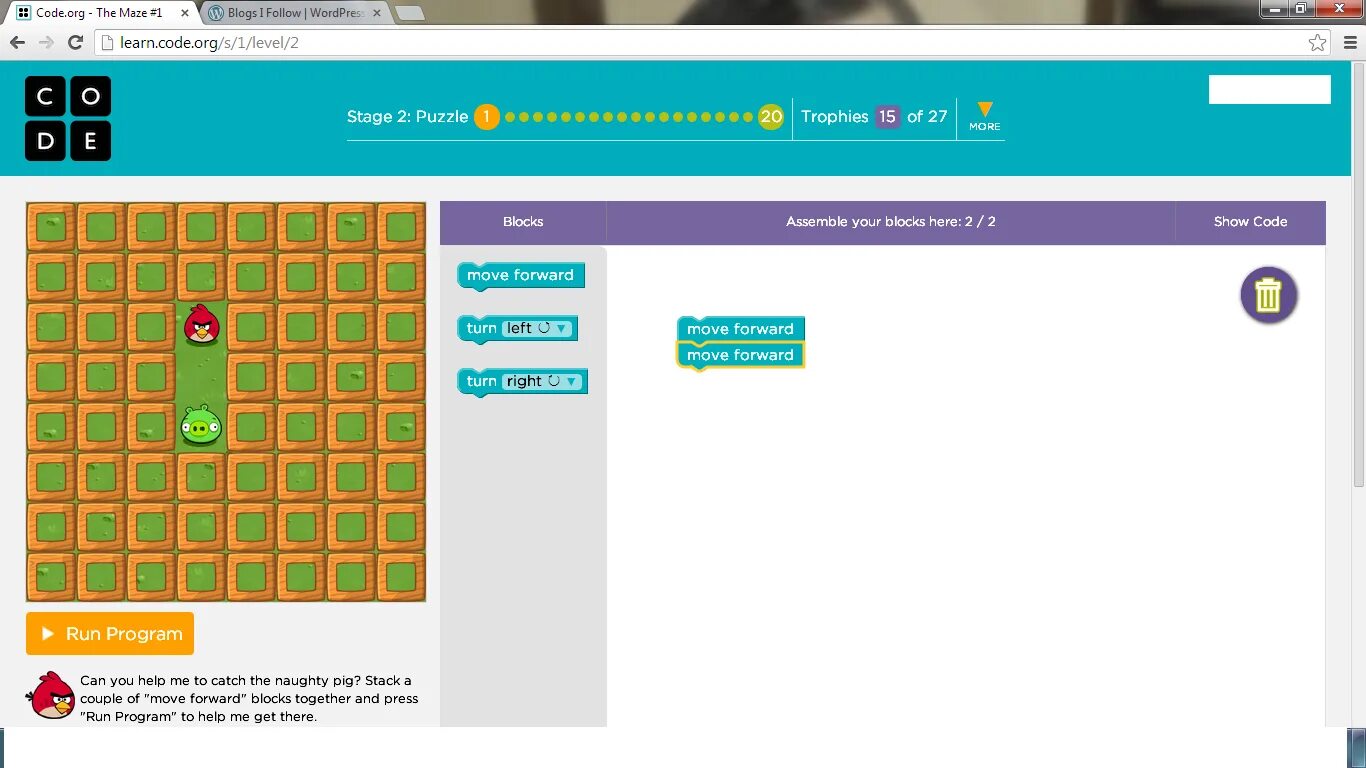
Task: Click the URL address bar
Action: [700, 43]
